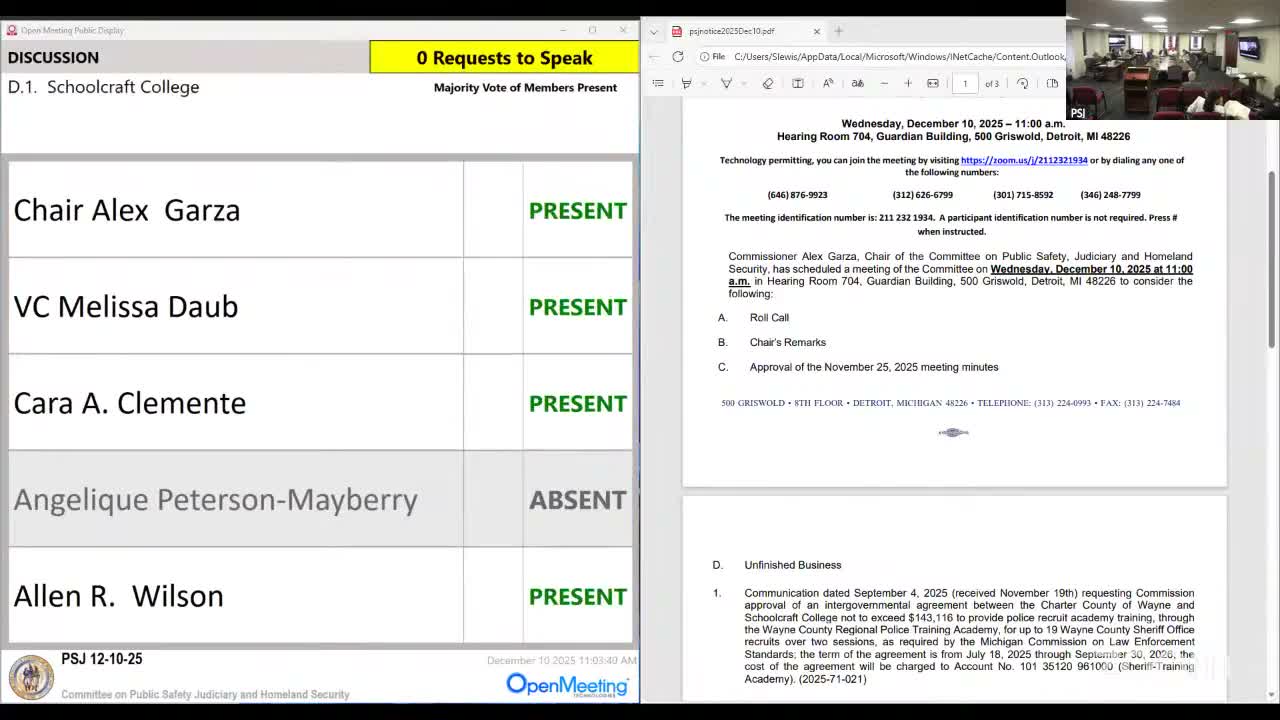This screenshot has width=1280, height=720.
Task: Open the Highlight color dropdown arrow
Action: pyautogui.click(x=704, y=83)
